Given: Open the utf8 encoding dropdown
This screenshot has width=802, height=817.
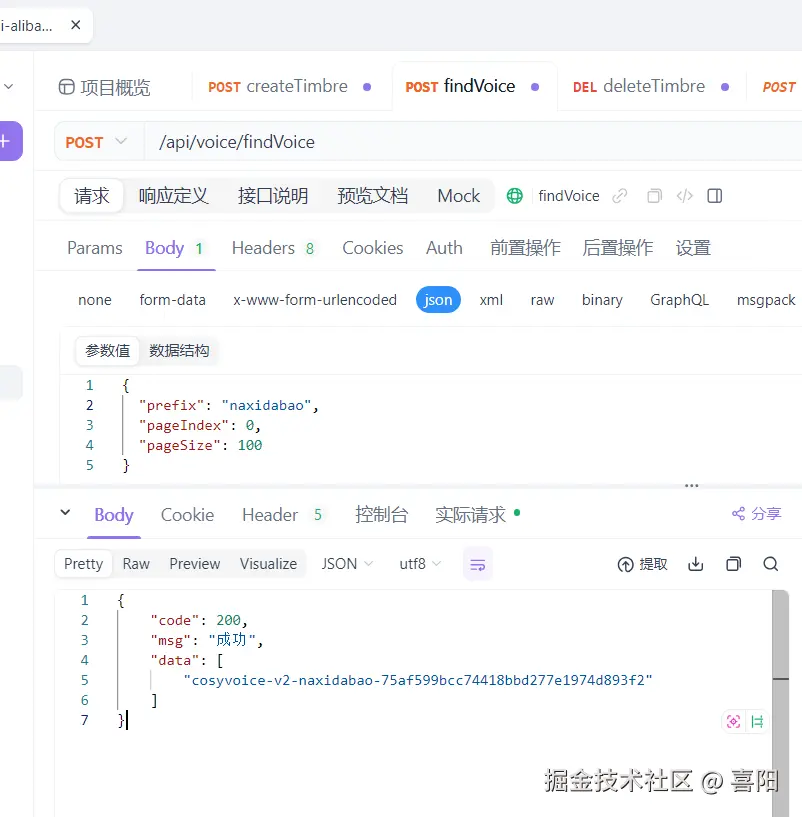Looking at the screenshot, I should point(420,563).
